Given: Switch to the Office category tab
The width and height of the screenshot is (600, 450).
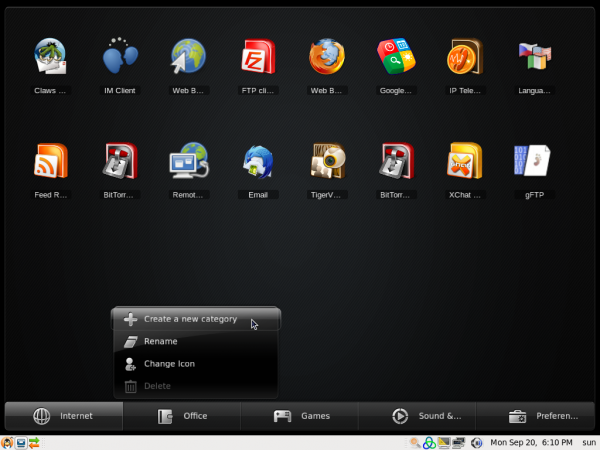Looking at the screenshot, I should [182, 416].
